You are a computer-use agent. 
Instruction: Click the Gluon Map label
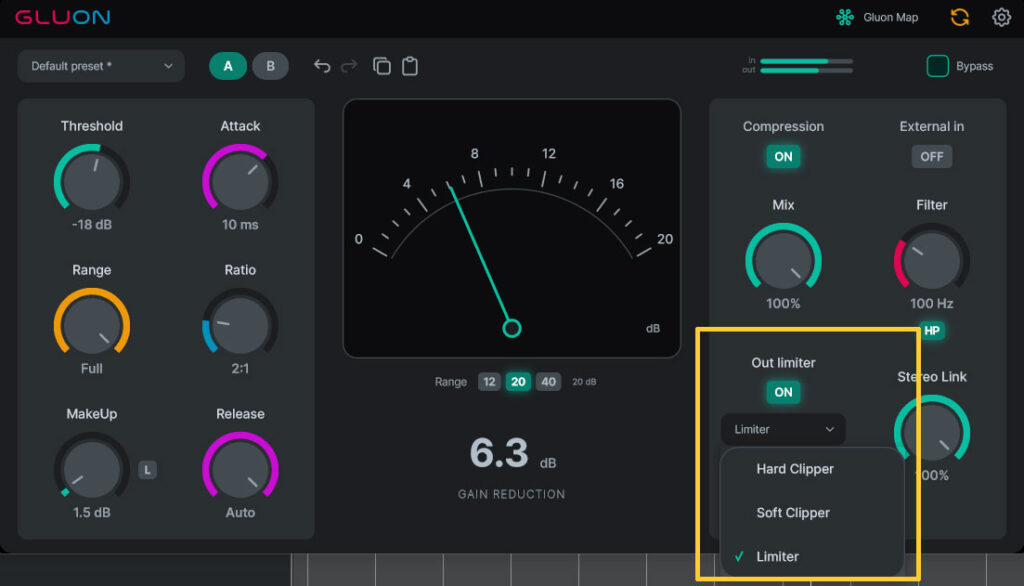[x=891, y=18]
